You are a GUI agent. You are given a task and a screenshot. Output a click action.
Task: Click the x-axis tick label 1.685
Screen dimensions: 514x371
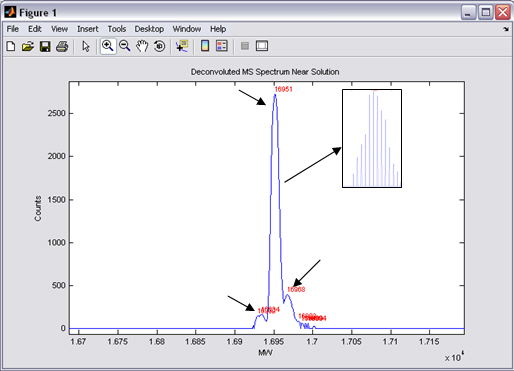(x=195, y=342)
